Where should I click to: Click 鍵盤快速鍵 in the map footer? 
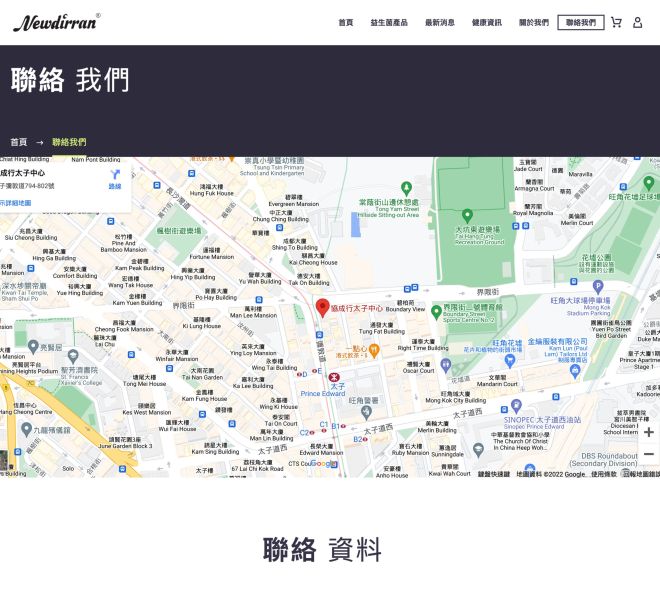coord(494,474)
